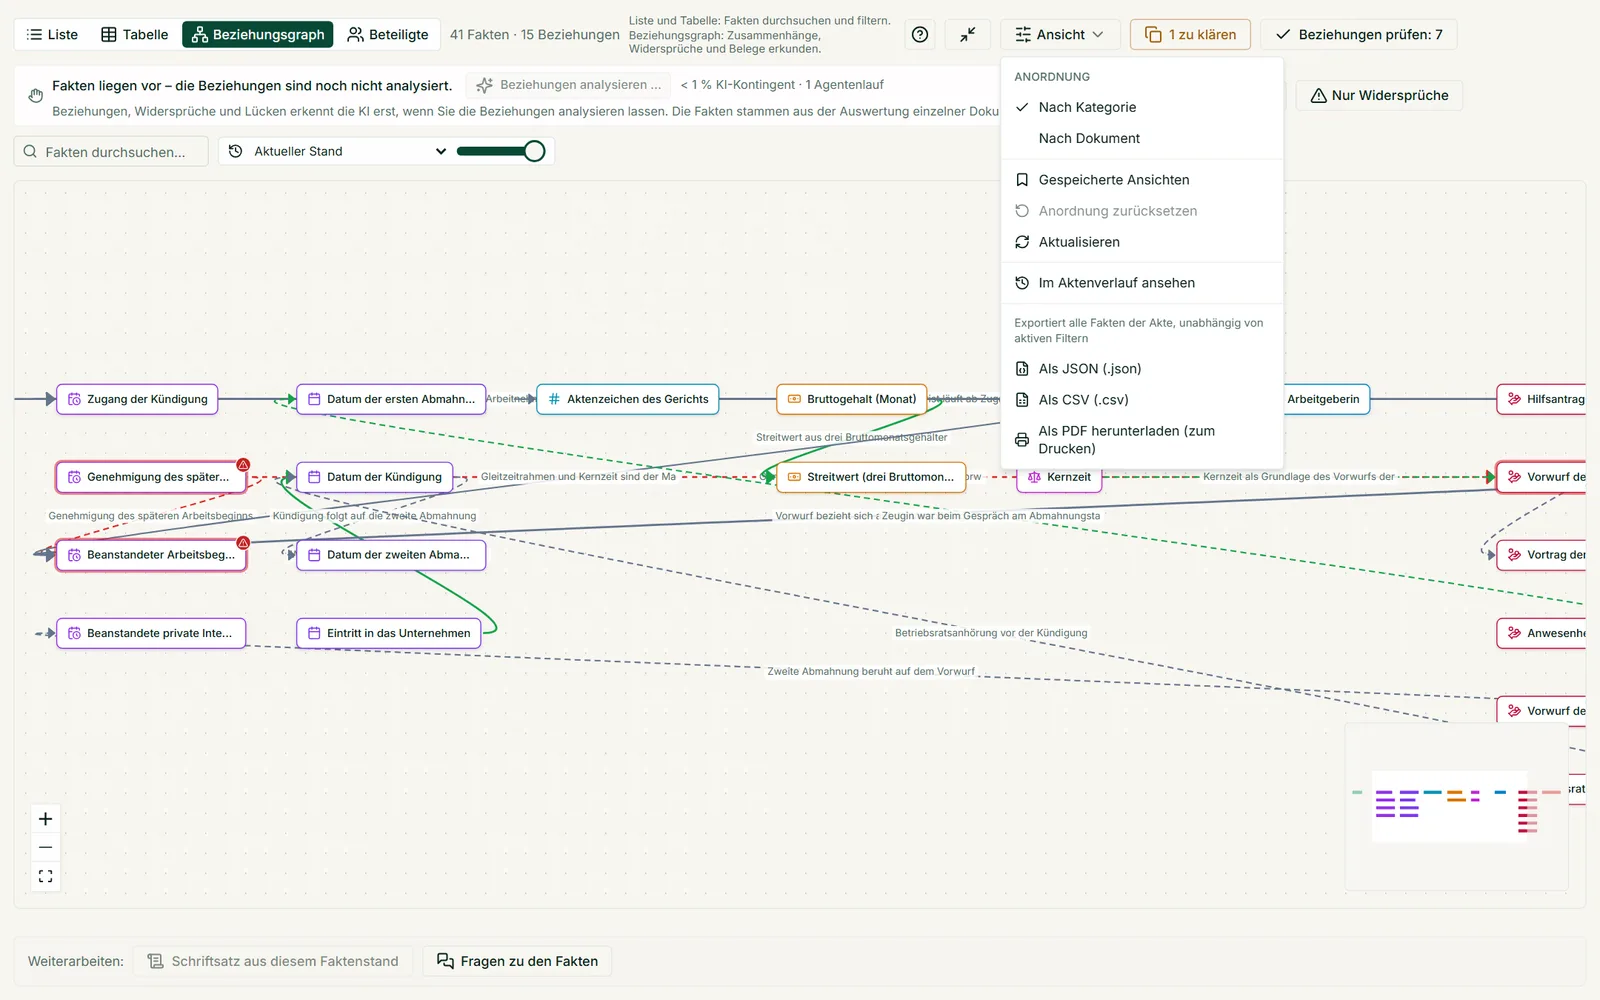Viewport: 1600px width, 1000px height.
Task: Select the Datum der Kündigung node
Action: (375, 477)
